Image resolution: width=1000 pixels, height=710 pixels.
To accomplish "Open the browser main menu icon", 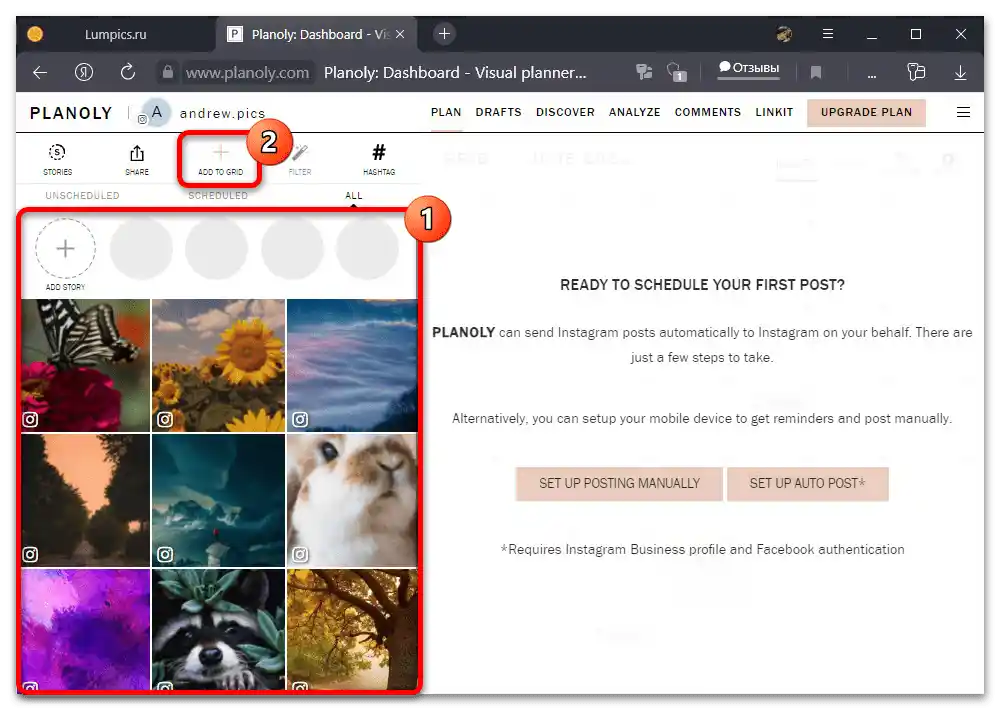I will point(828,34).
